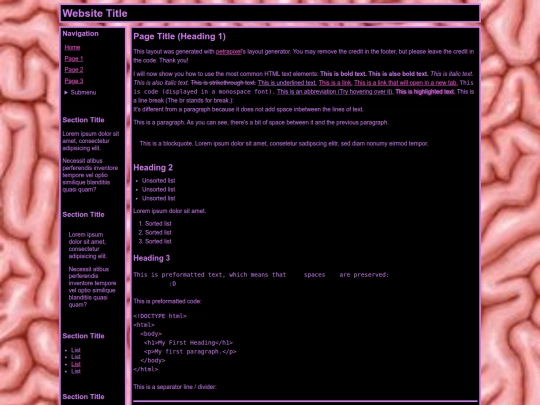Click the 'This is underlined text' sample
The height and width of the screenshot is (405, 540).
tap(287, 83)
